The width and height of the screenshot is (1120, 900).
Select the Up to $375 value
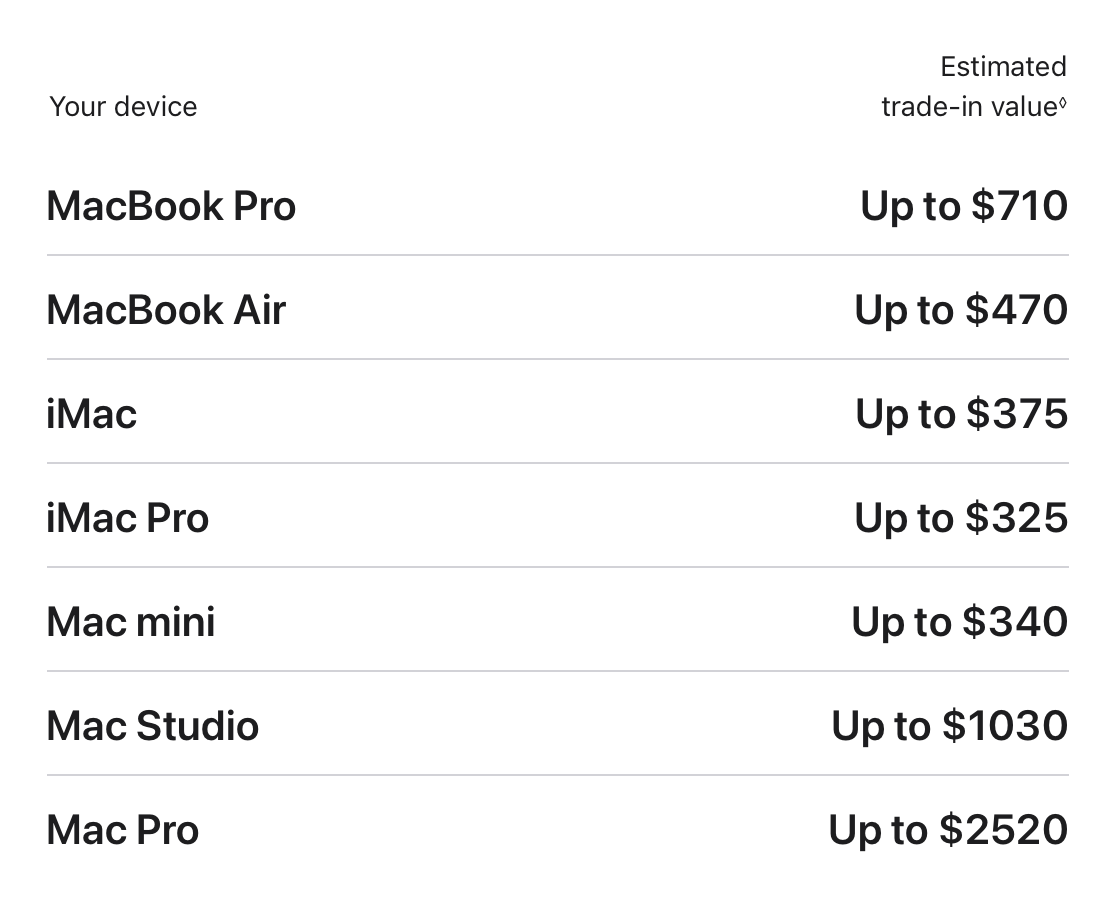point(961,414)
